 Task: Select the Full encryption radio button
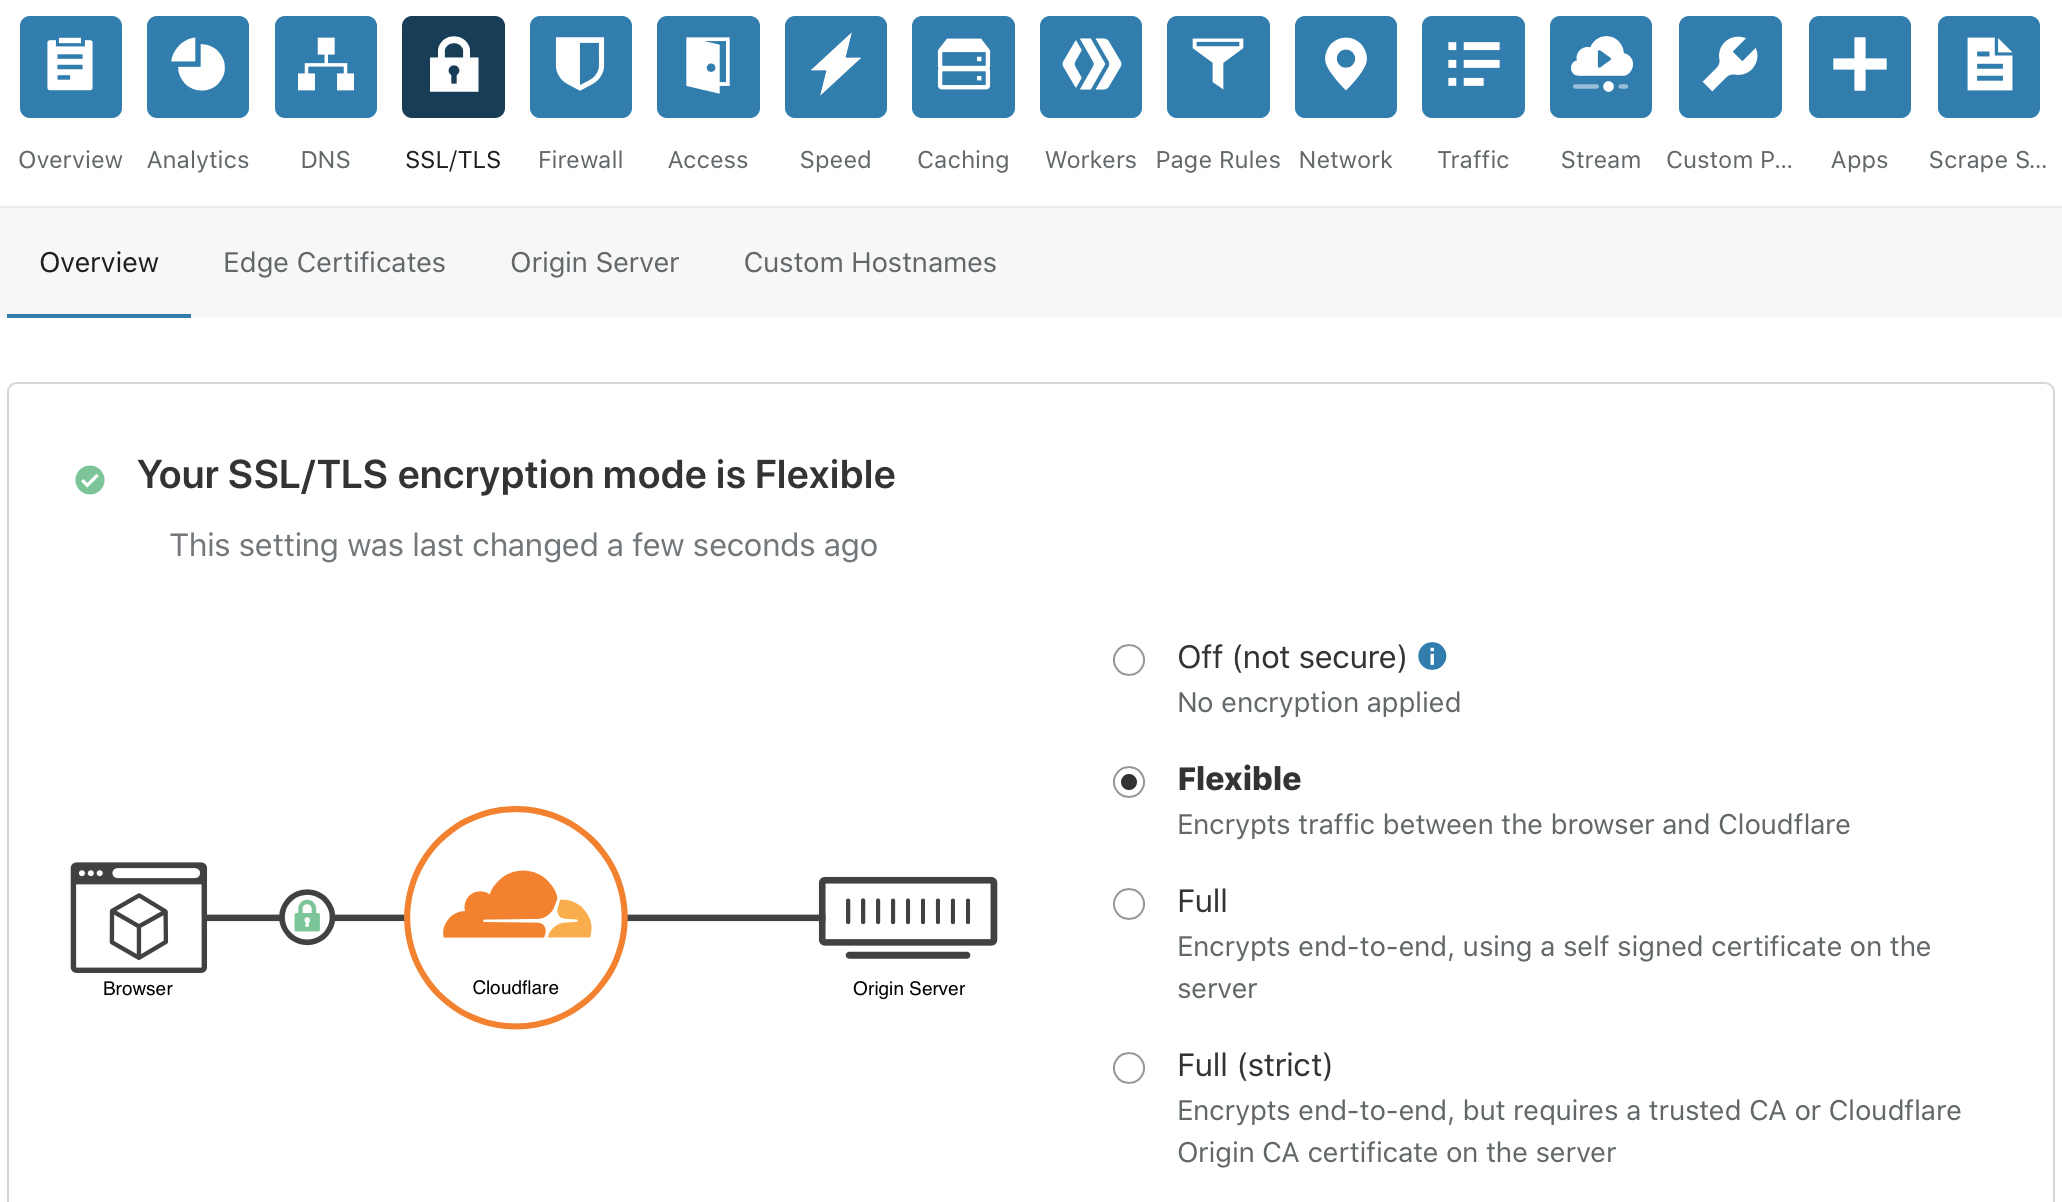coord(1129,904)
